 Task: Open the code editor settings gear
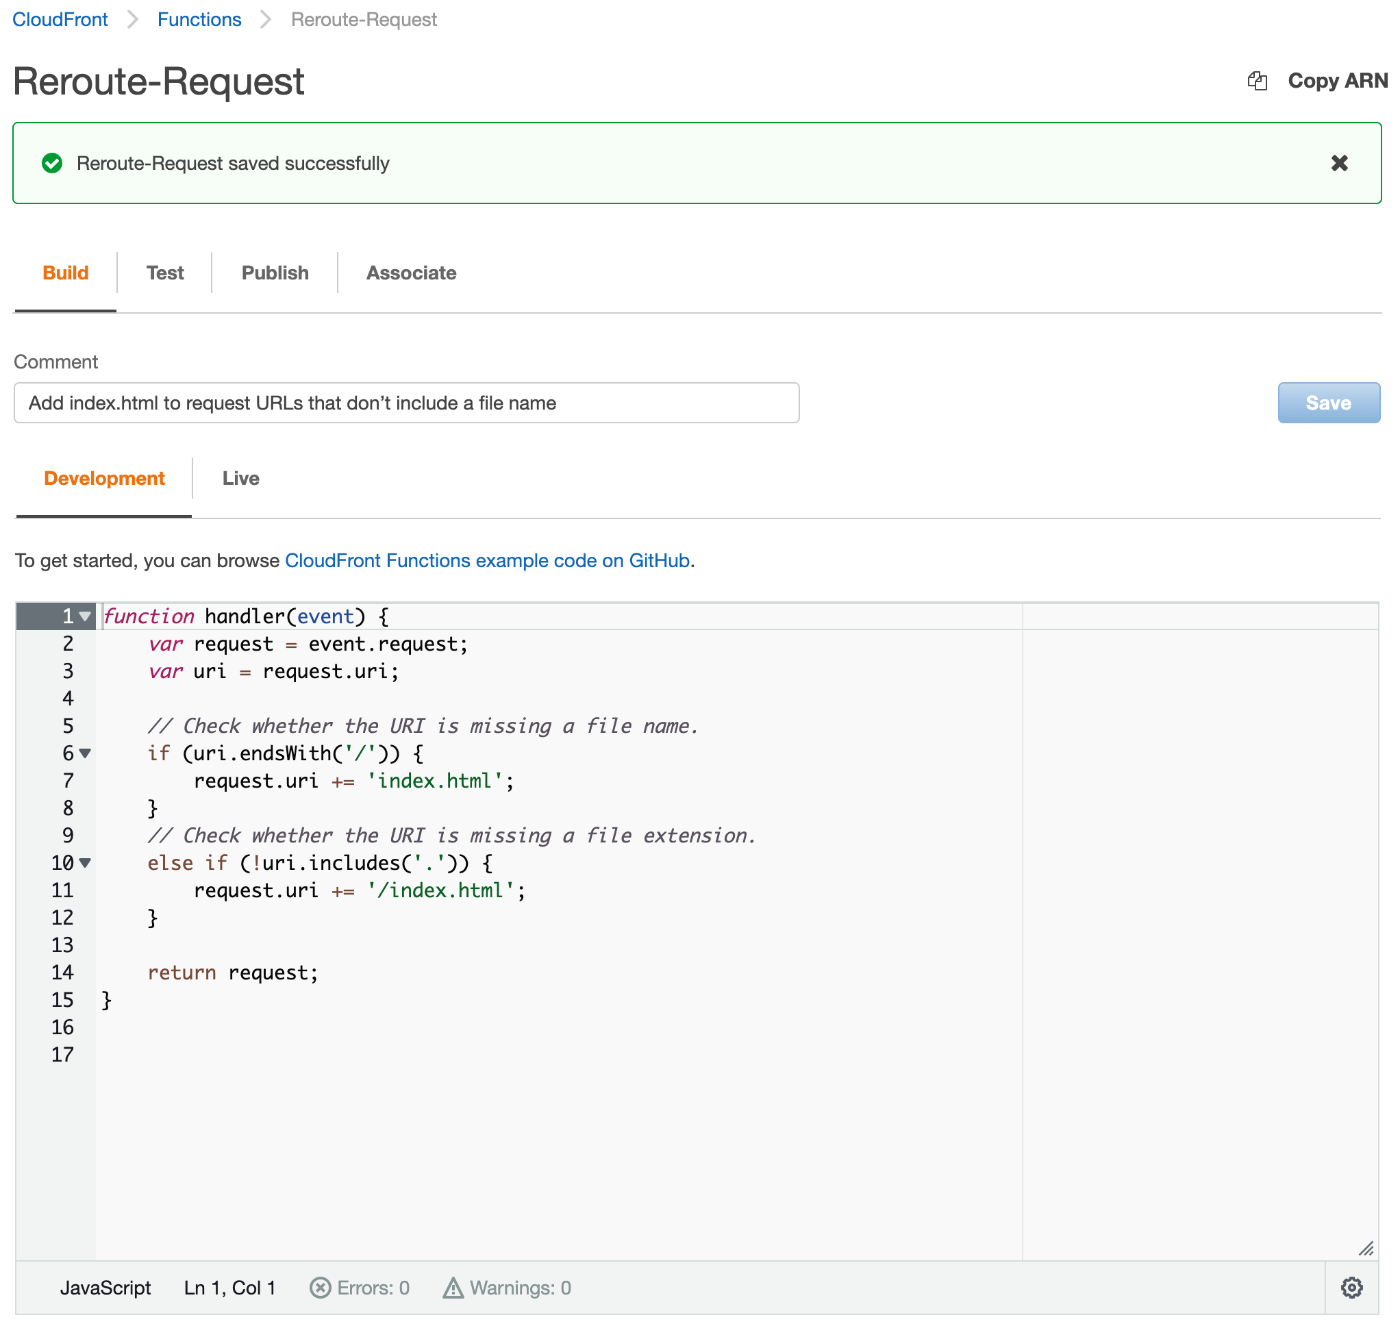(x=1352, y=1288)
